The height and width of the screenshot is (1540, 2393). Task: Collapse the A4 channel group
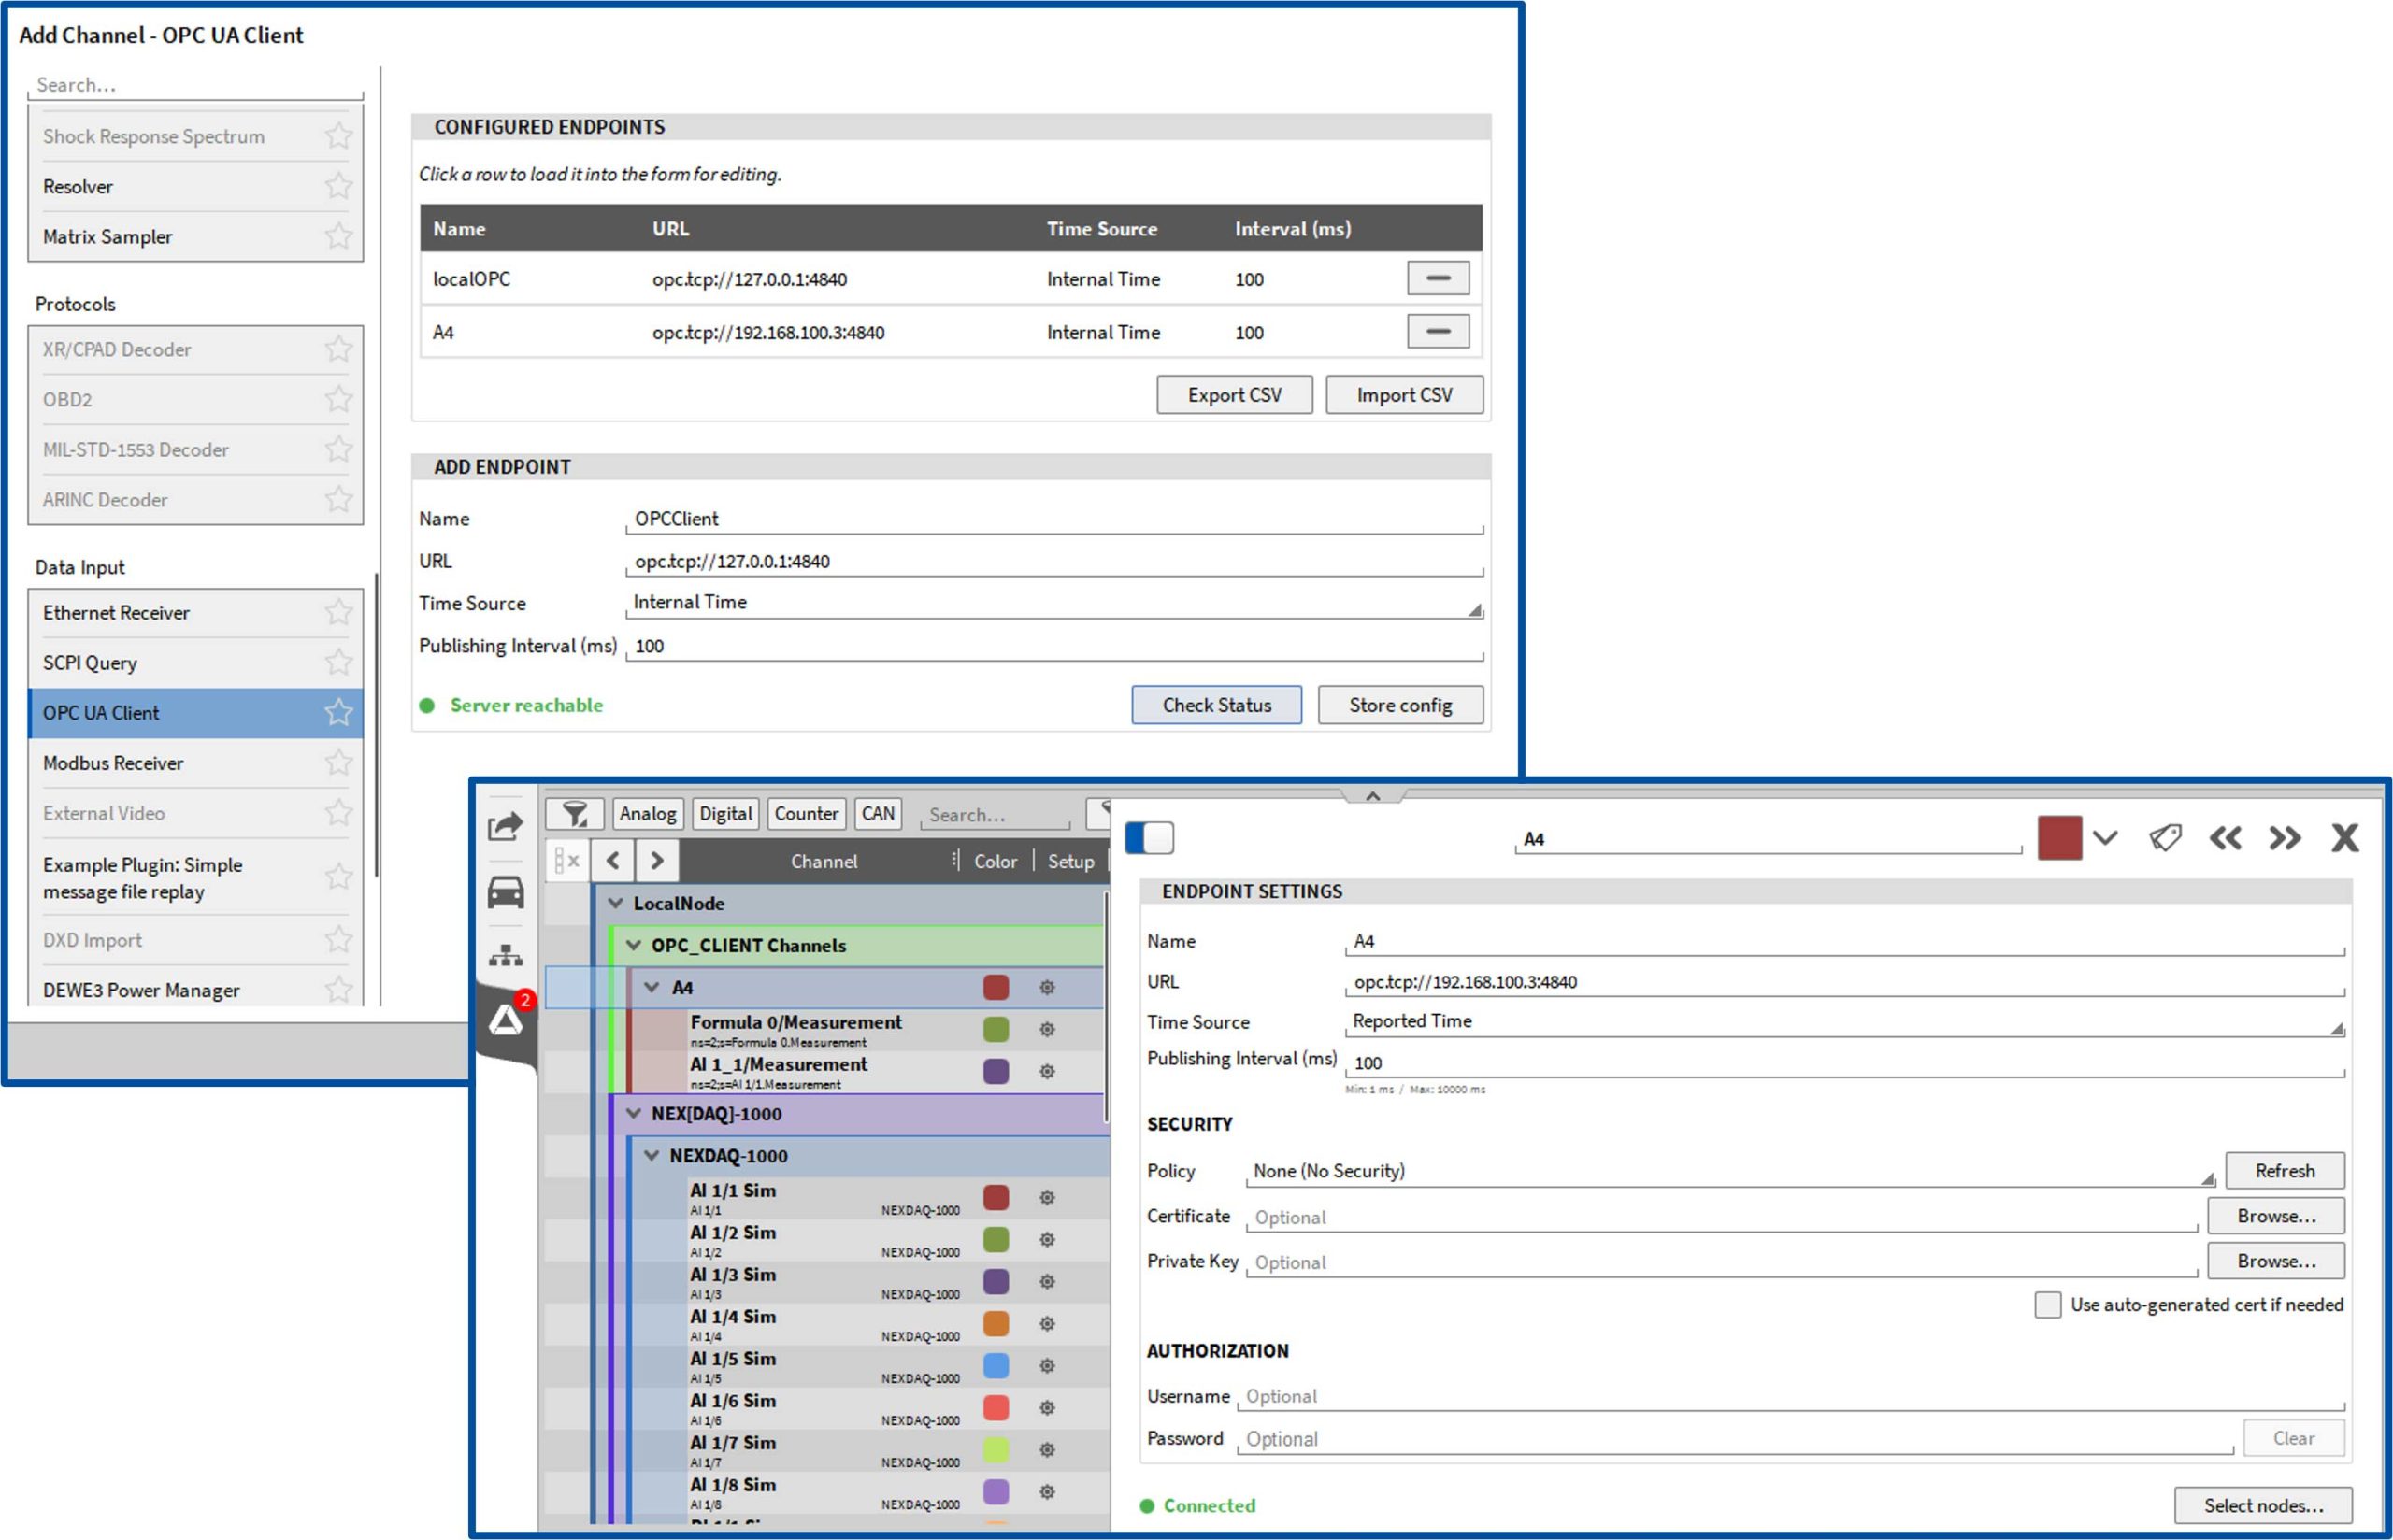[x=651, y=987]
